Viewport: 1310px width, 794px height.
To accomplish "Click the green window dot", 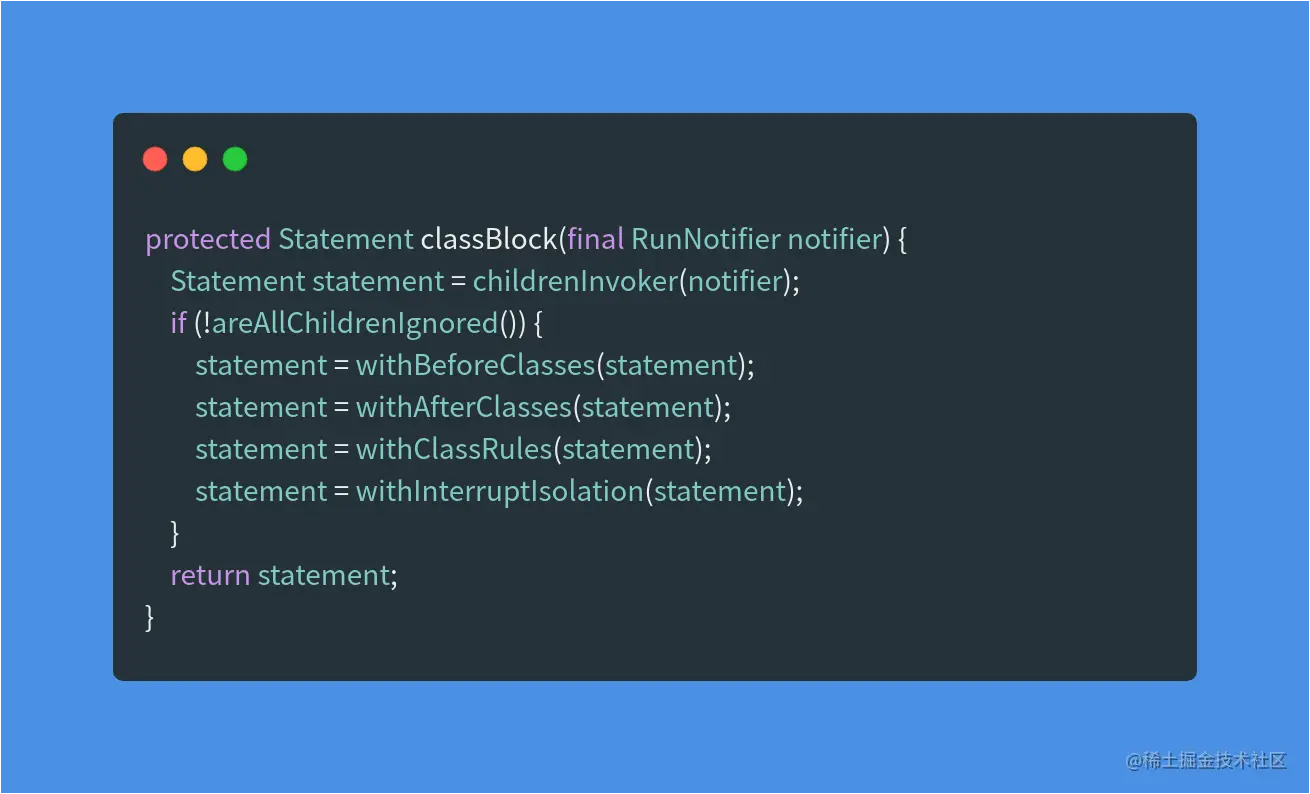I will [235, 159].
